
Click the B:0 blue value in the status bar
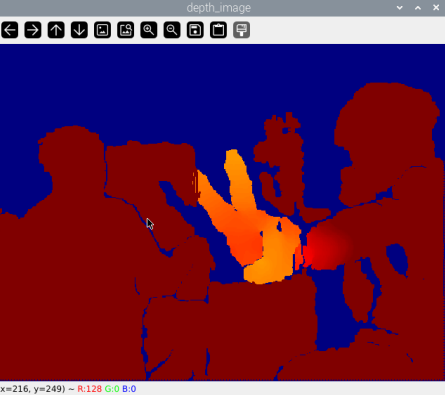click(129, 389)
